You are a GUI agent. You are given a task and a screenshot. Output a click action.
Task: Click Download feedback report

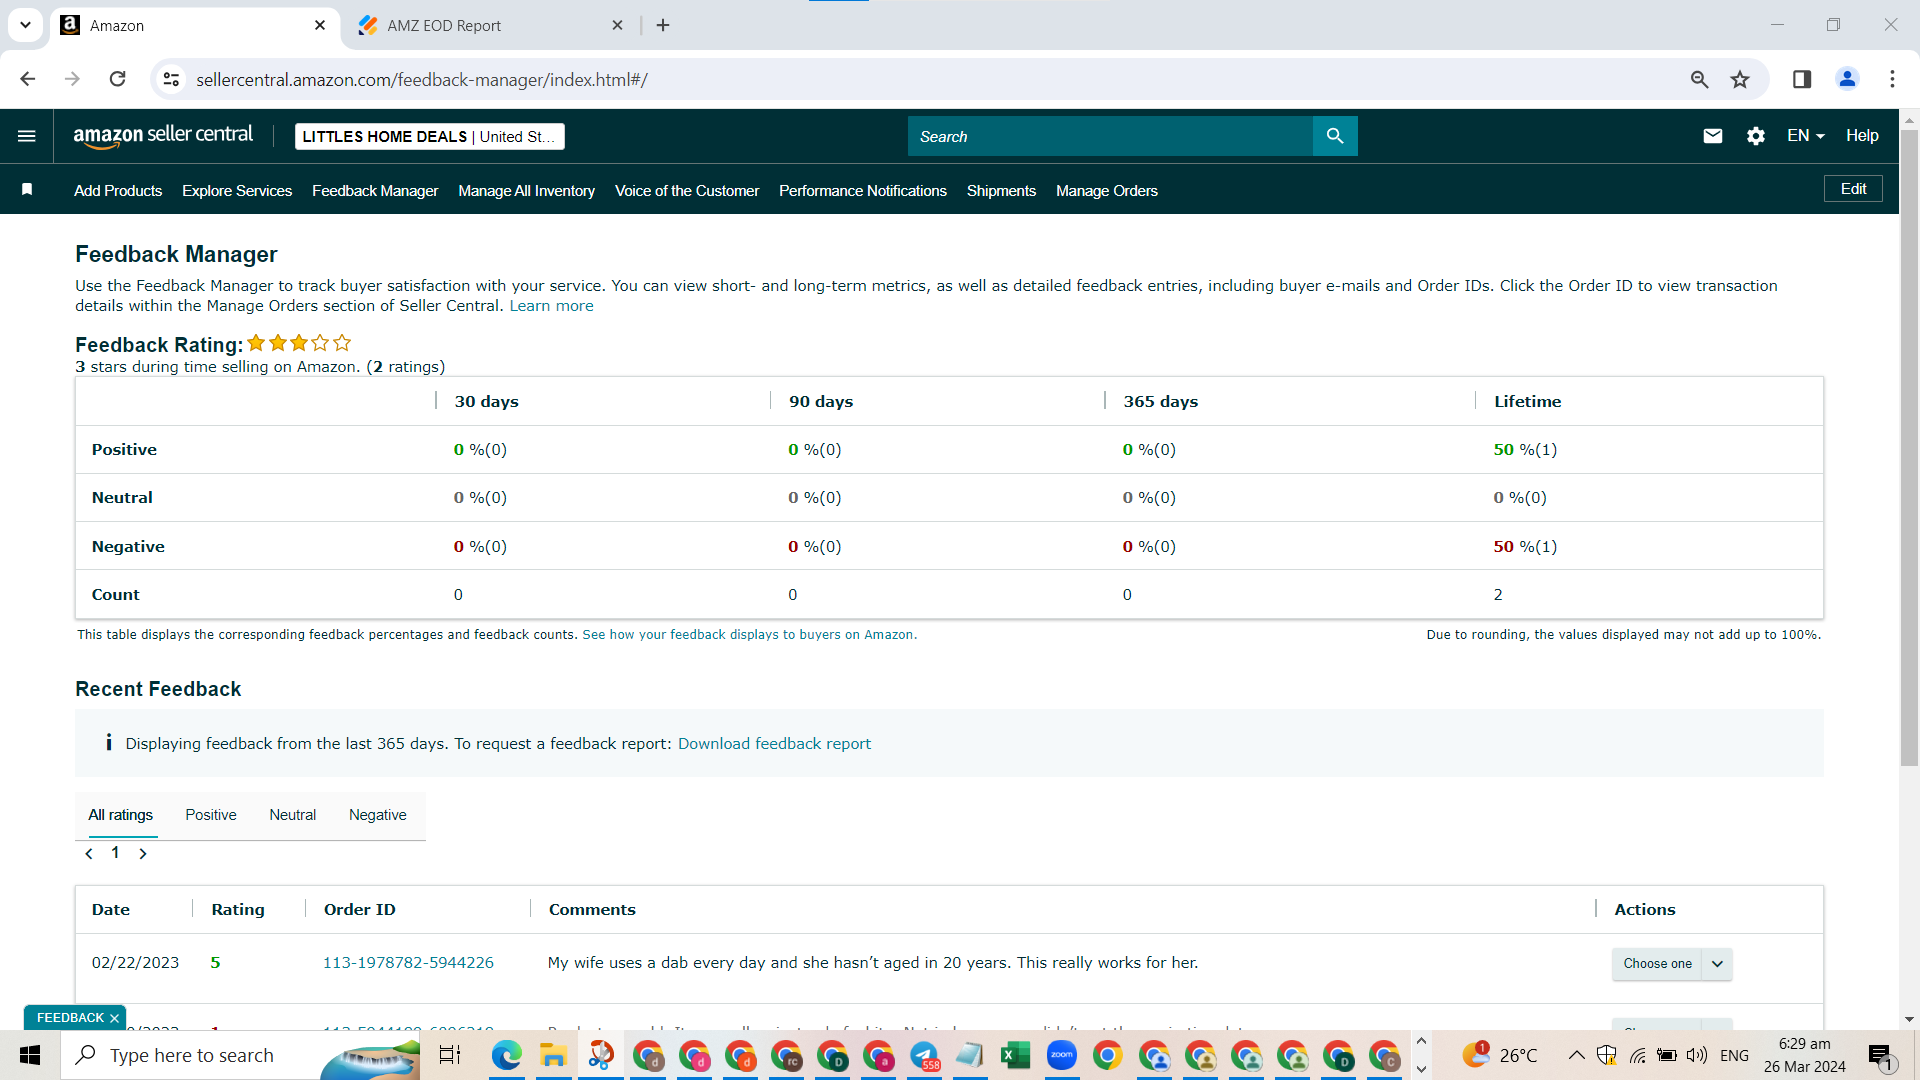point(774,744)
